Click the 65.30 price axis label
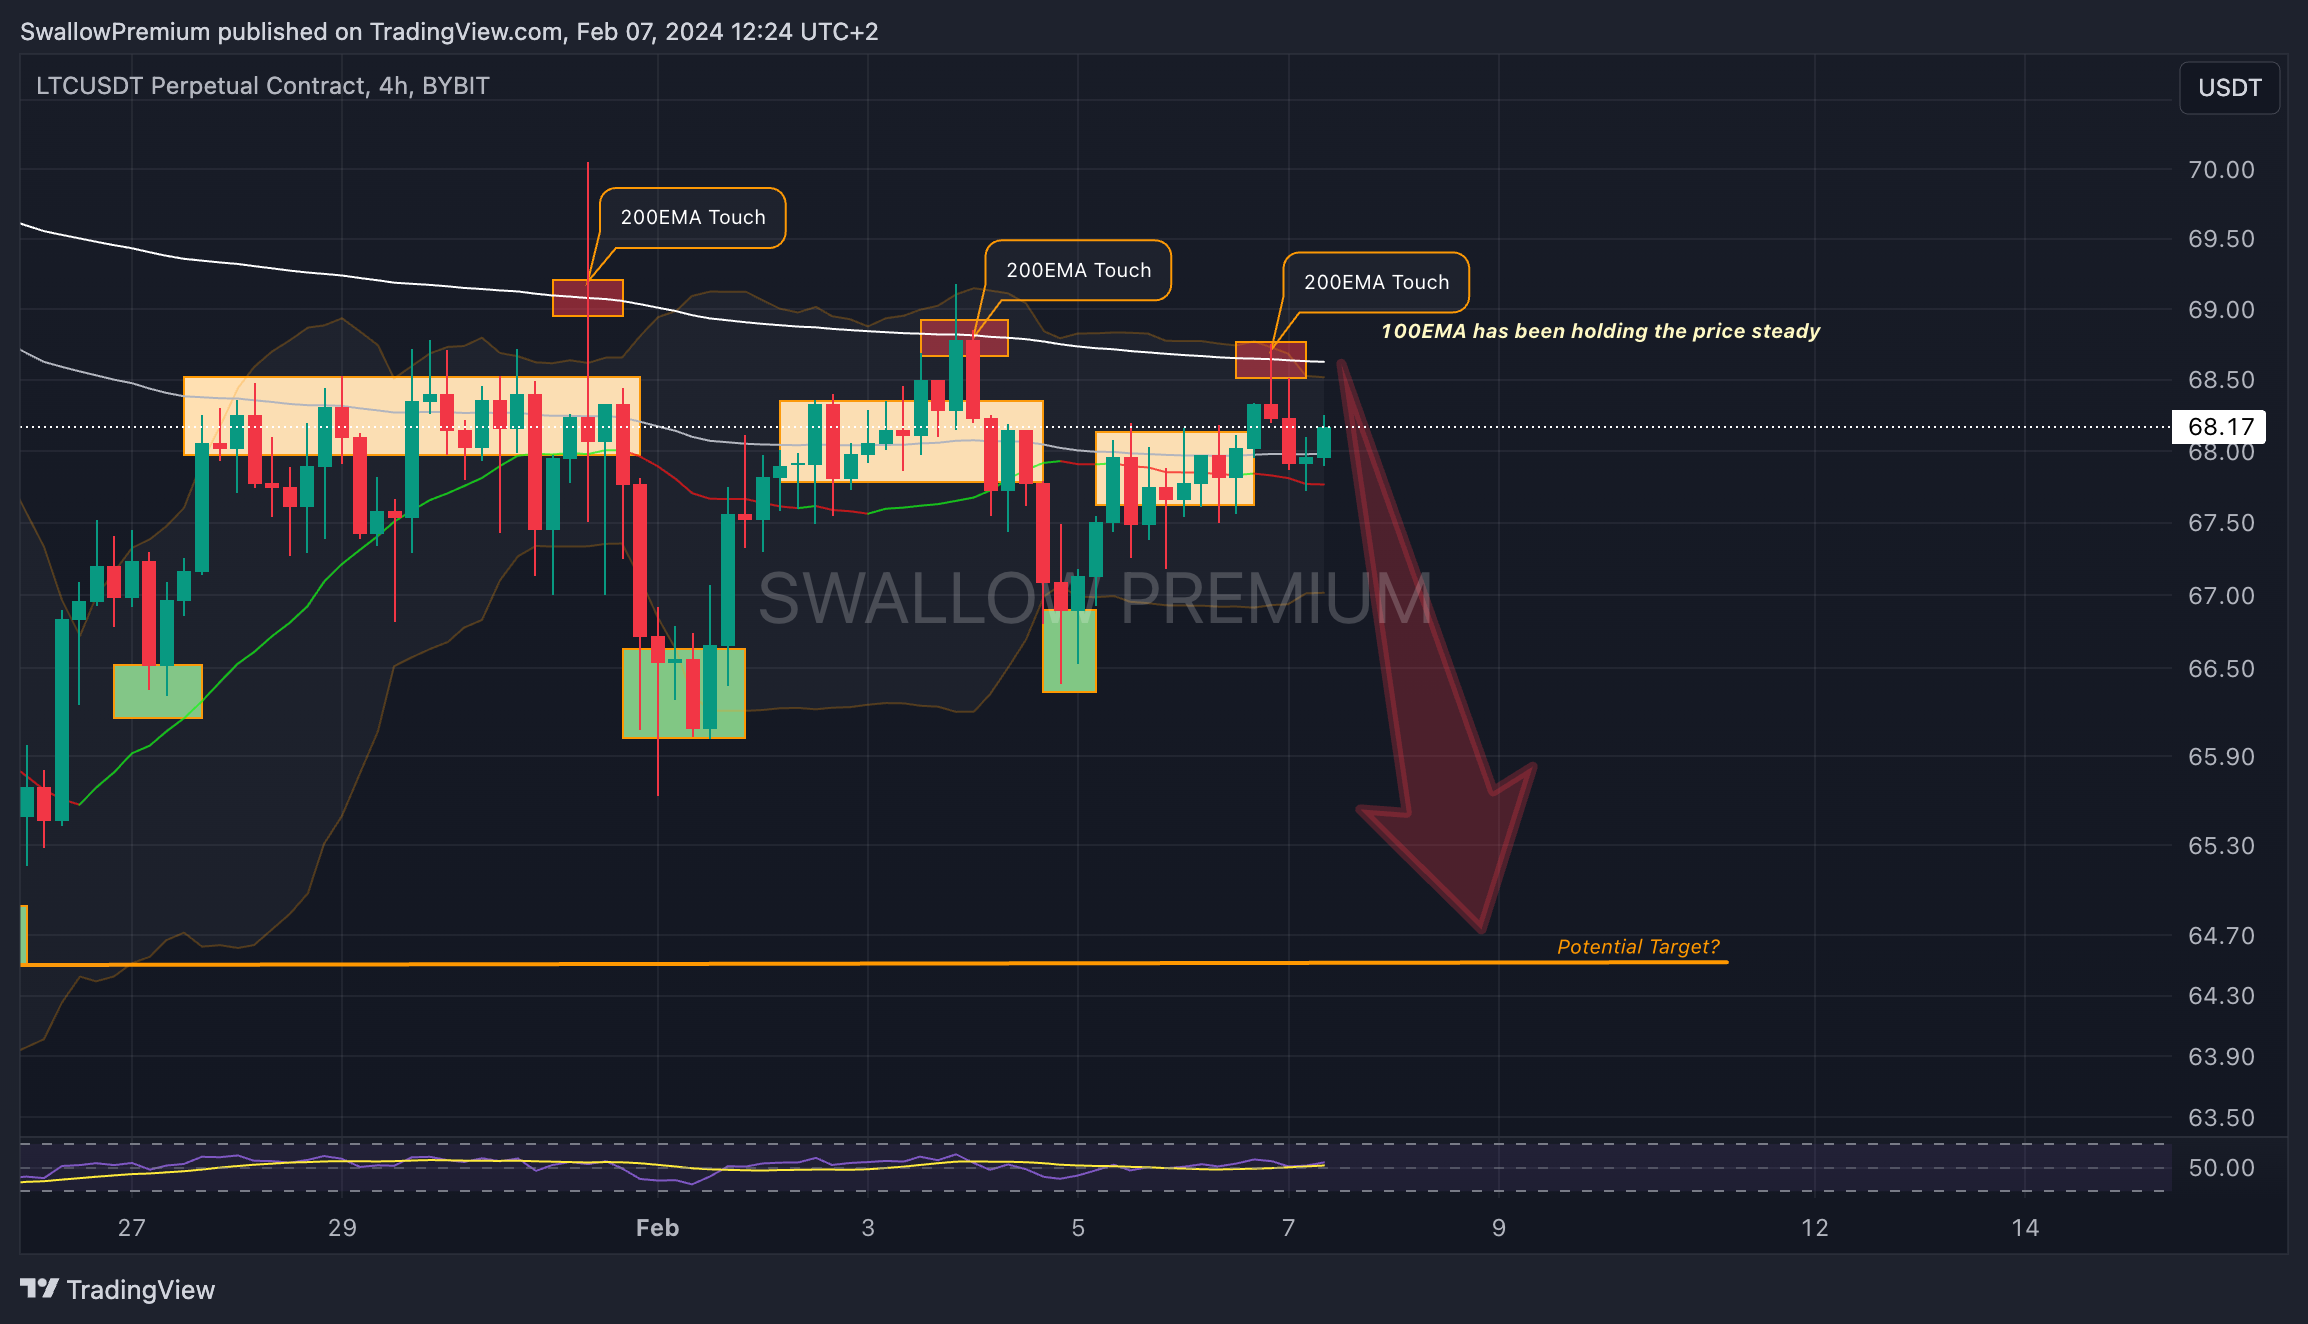 click(x=2221, y=846)
